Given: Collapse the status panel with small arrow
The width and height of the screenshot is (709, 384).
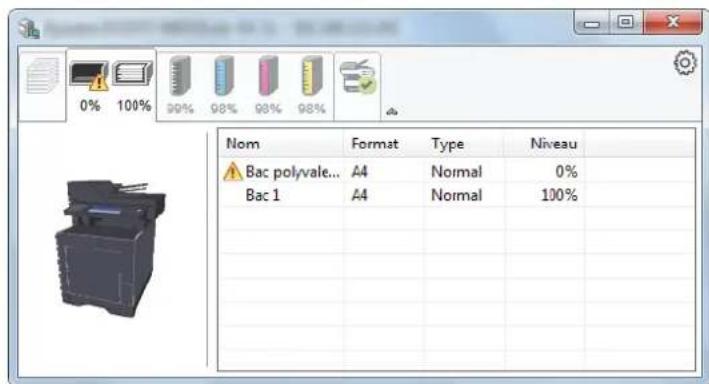Looking at the screenshot, I should [x=392, y=111].
